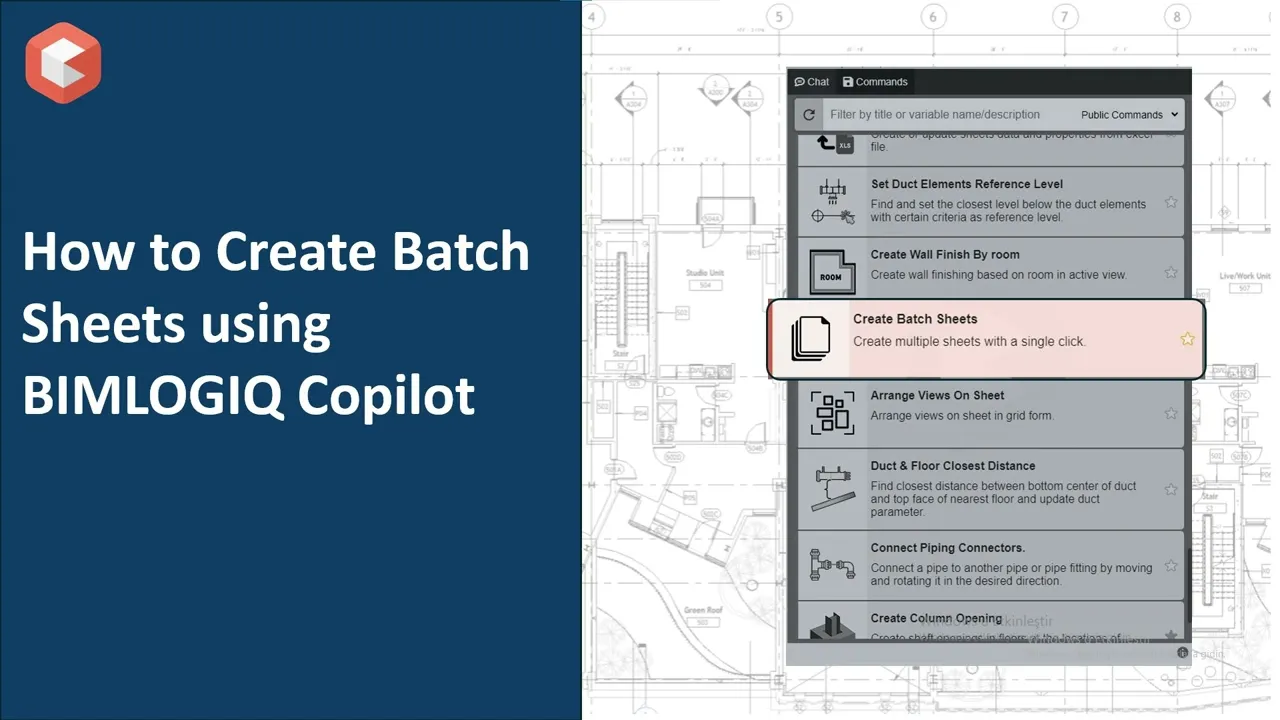Star the Arrange Views On Sheet command
The width and height of the screenshot is (1280, 720).
pyautogui.click(x=1171, y=413)
